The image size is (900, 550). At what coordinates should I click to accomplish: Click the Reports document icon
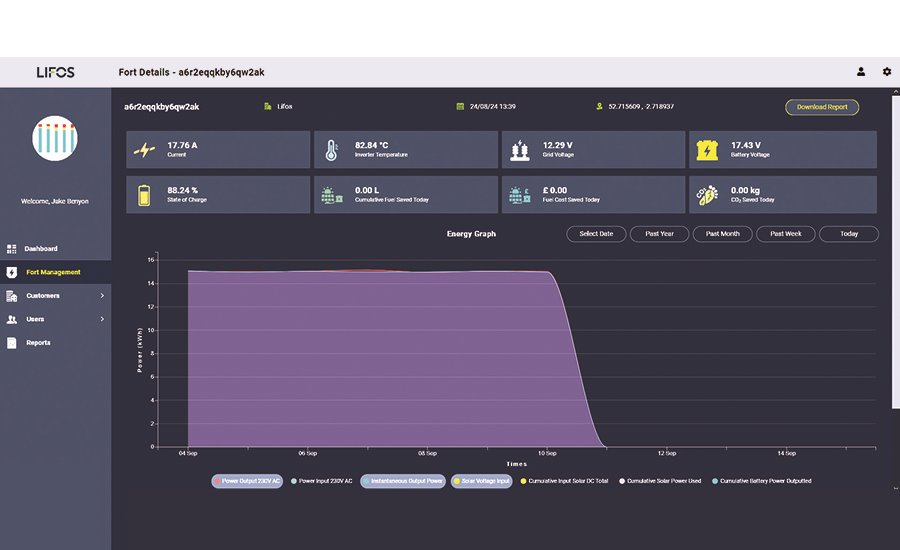tap(11, 343)
